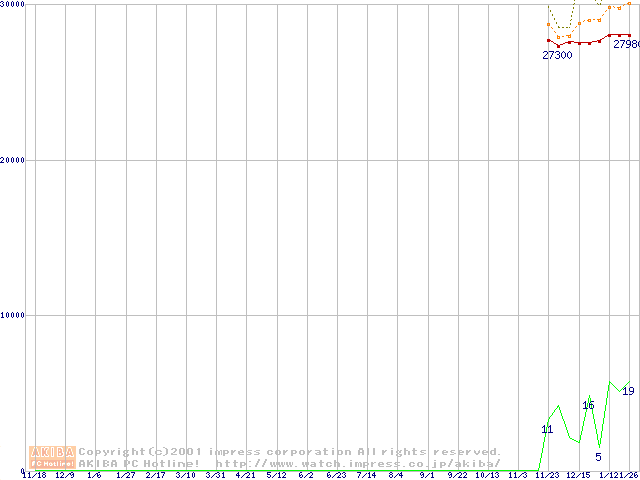Select the 12/15 date on the x-axis

tap(578, 475)
